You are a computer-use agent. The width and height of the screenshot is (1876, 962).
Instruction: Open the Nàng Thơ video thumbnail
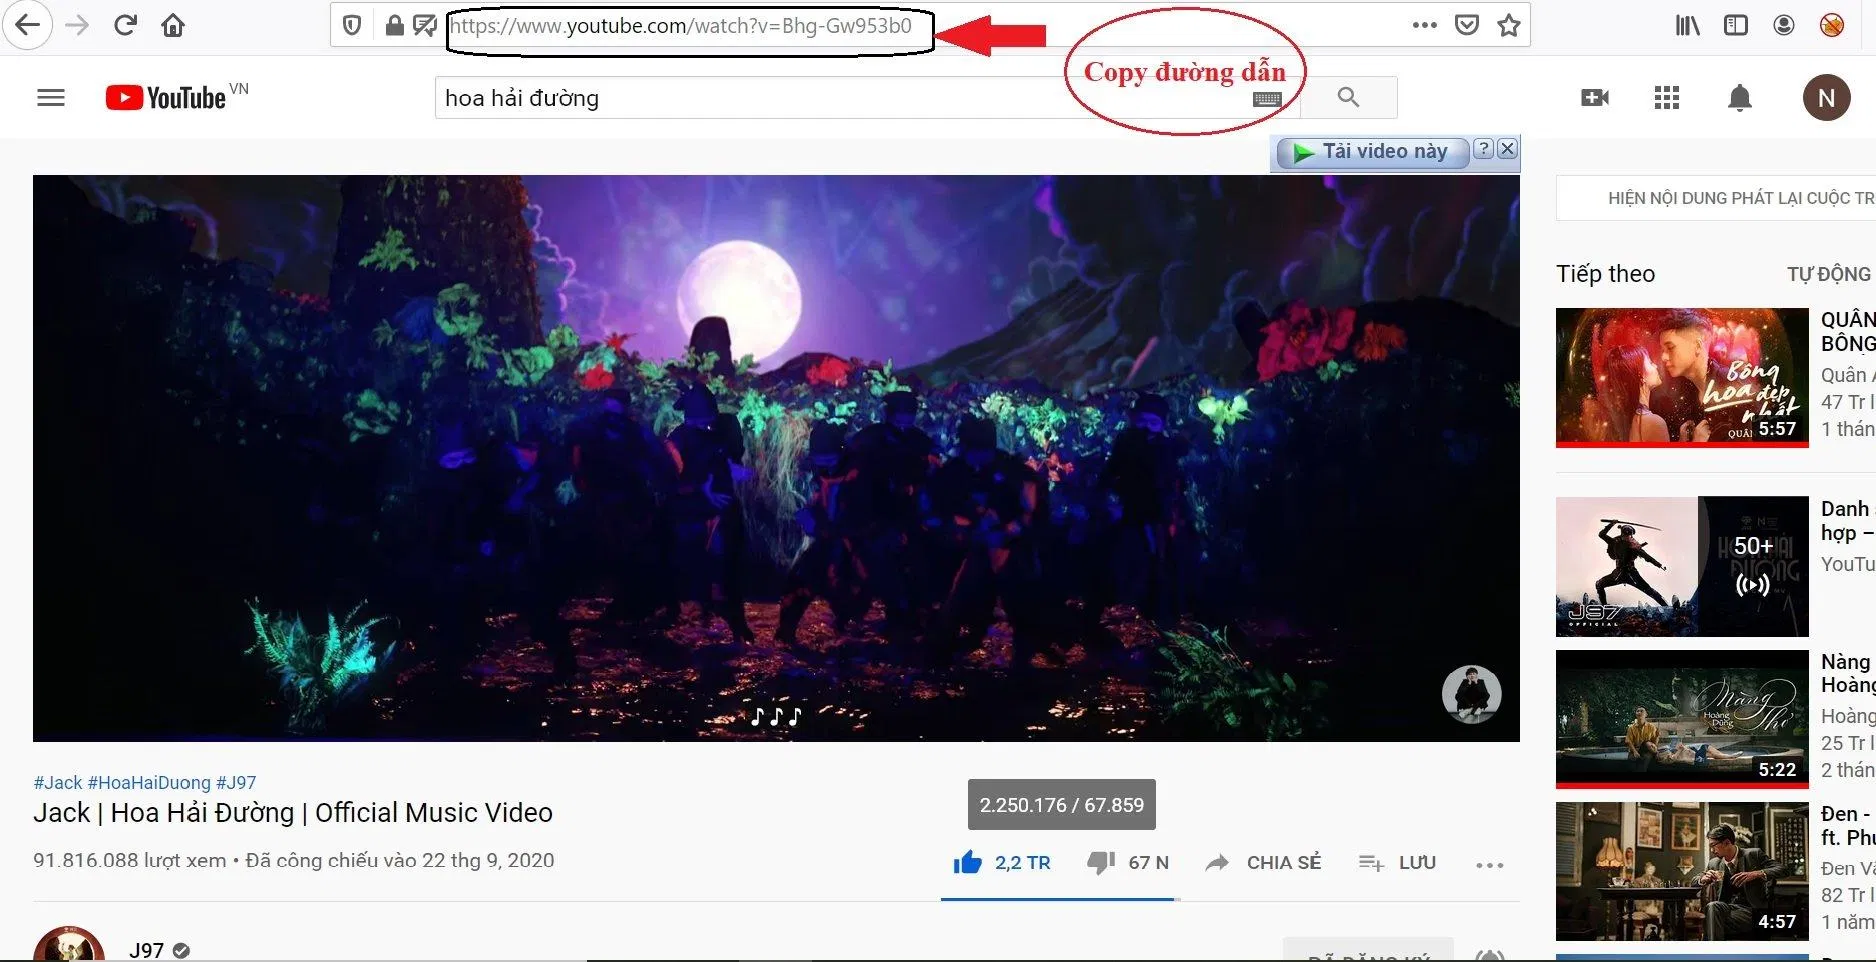click(1682, 717)
